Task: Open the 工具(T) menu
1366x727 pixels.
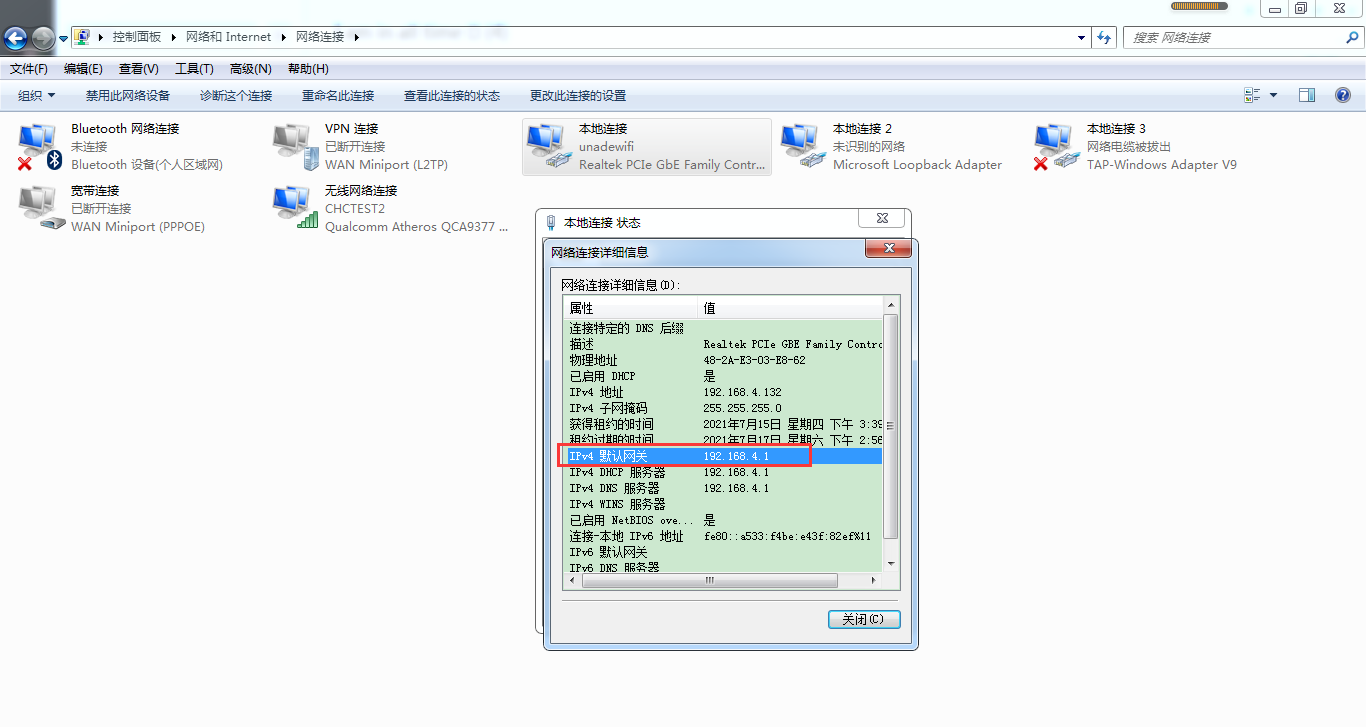Action: (x=194, y=69)
